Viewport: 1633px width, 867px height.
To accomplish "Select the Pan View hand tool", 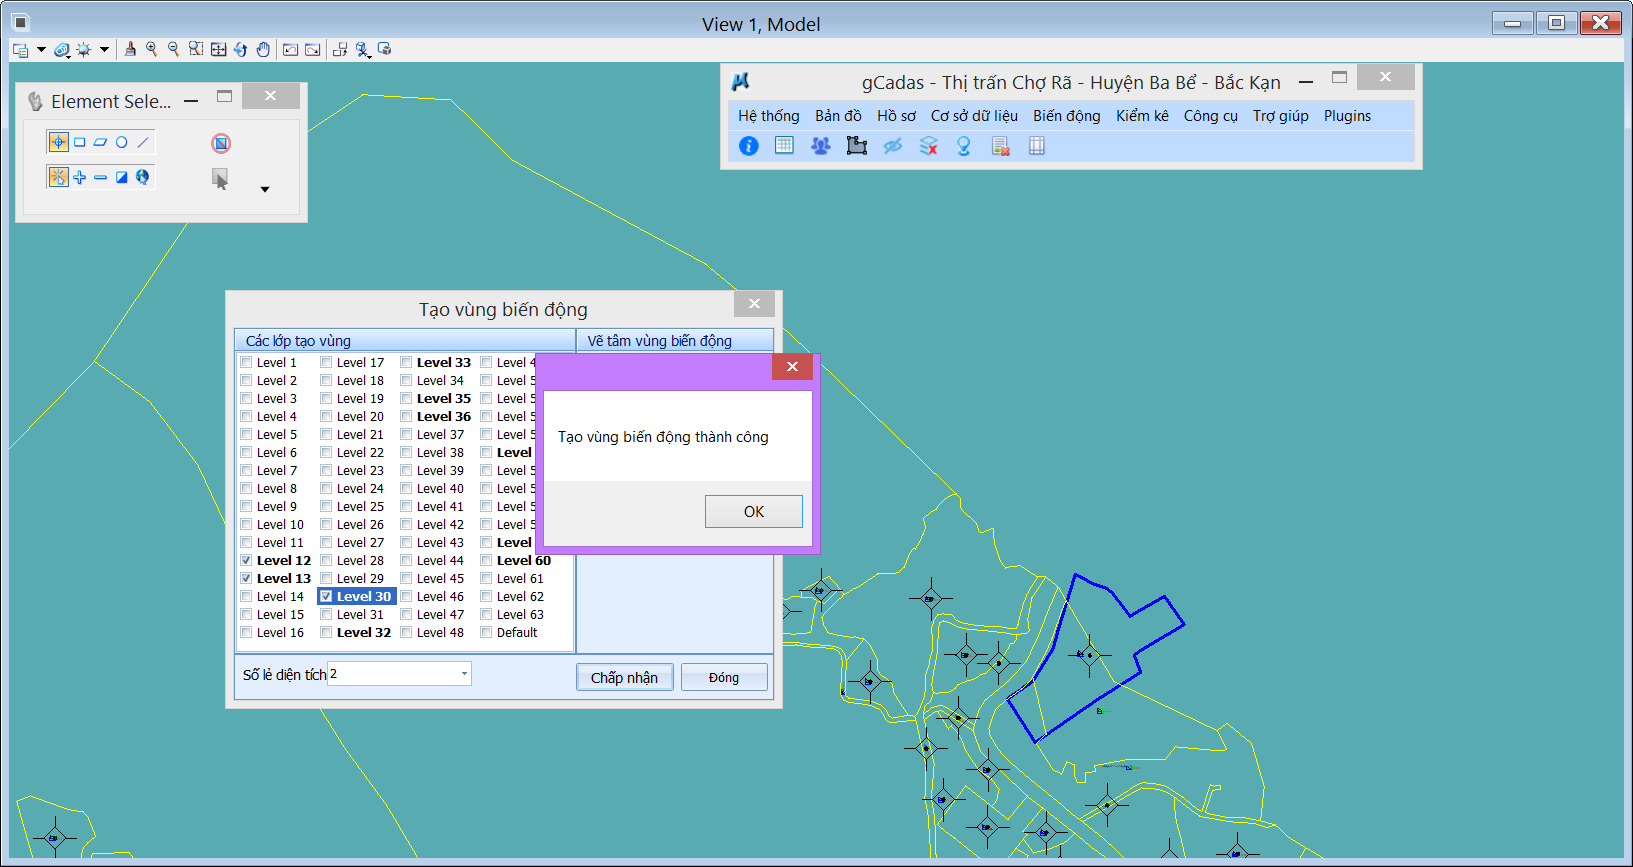I will coord(263,49).
